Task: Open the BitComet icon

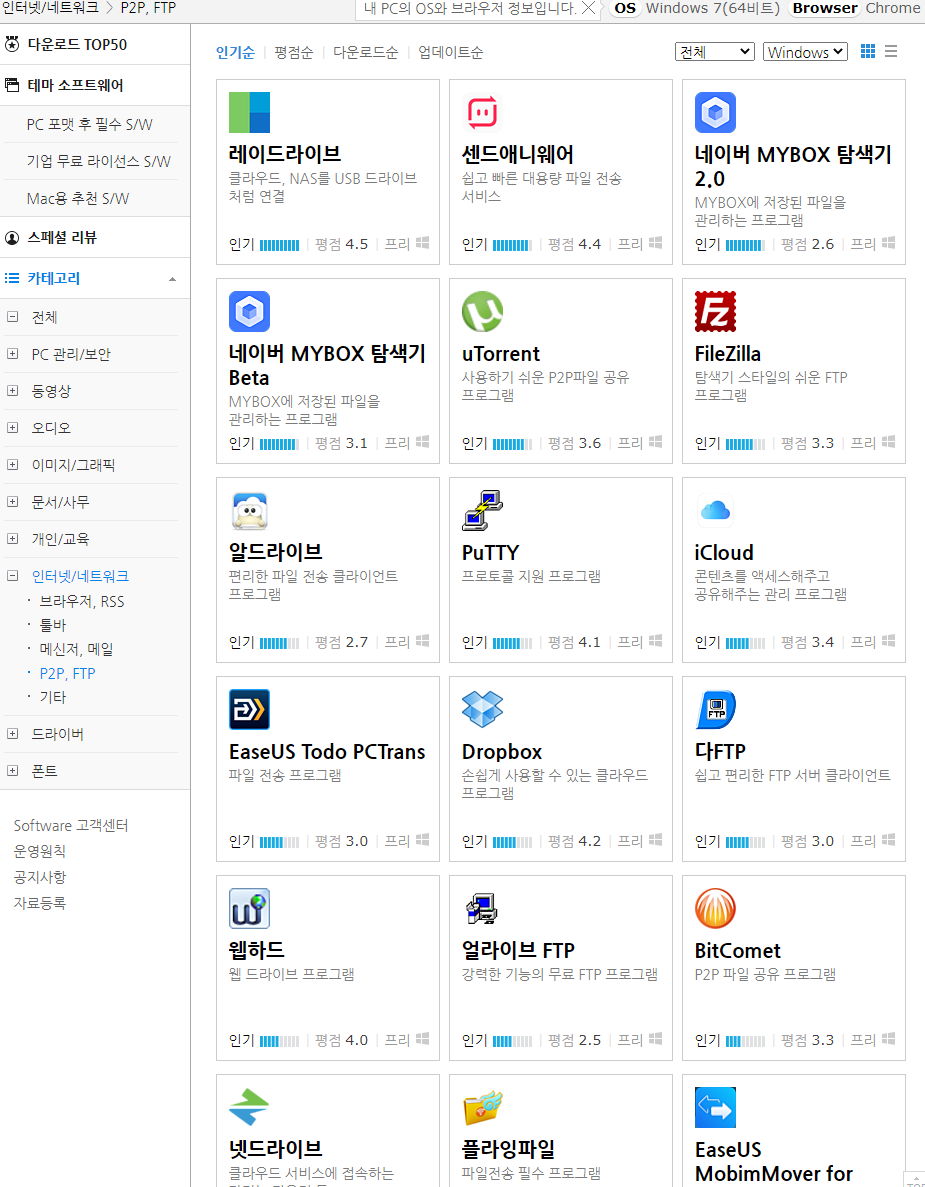Action: pos(715,909)
